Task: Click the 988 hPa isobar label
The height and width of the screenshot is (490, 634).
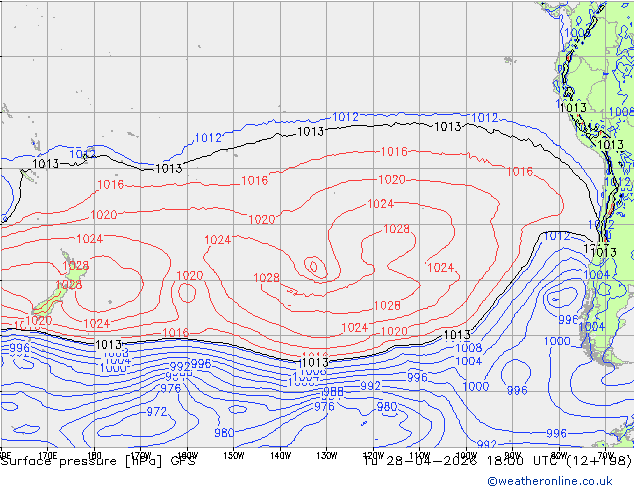Action: click(333, 392)
